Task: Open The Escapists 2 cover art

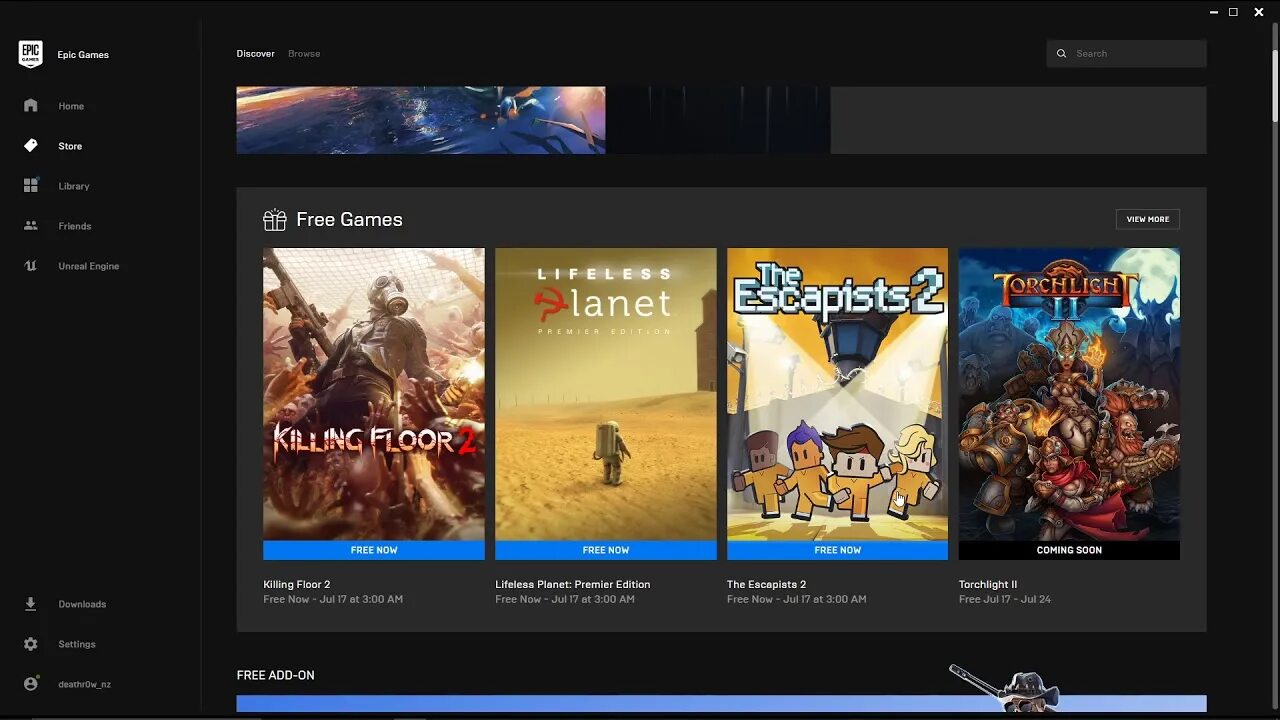Action: pyautogui.click(x=837, y=394)
